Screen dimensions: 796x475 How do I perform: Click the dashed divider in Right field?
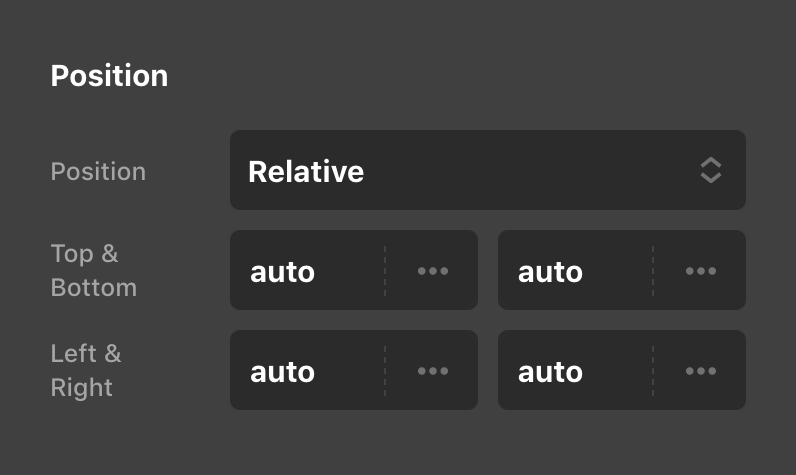(653, 371)
